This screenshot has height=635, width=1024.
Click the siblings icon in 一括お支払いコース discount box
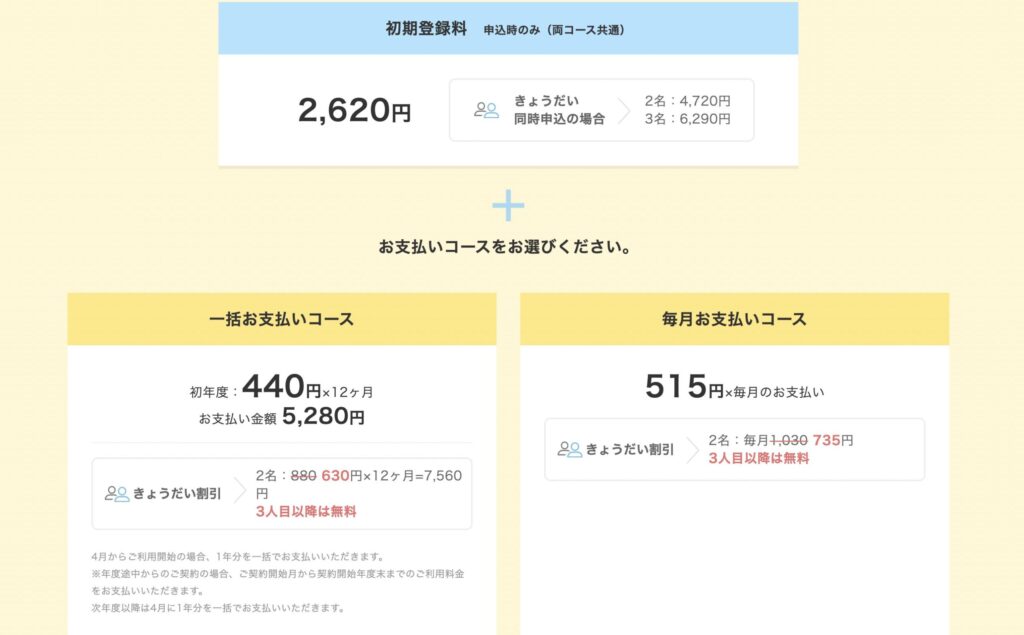tap(117, 493)
